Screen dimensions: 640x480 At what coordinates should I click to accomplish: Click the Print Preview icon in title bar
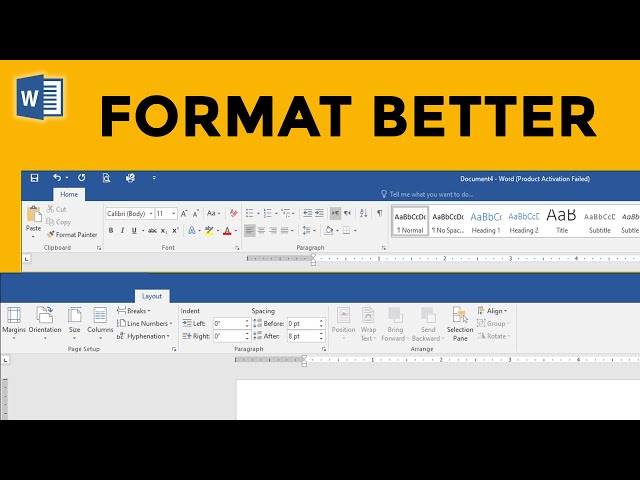pyautogui.click(x=106, y=178)
